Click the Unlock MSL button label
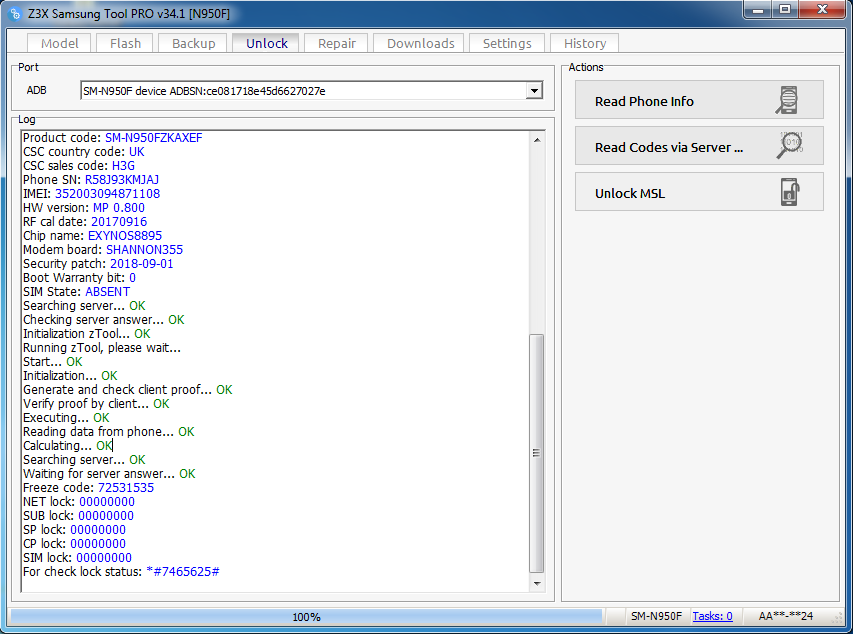 pyautogui.click(x=629, y=193)
